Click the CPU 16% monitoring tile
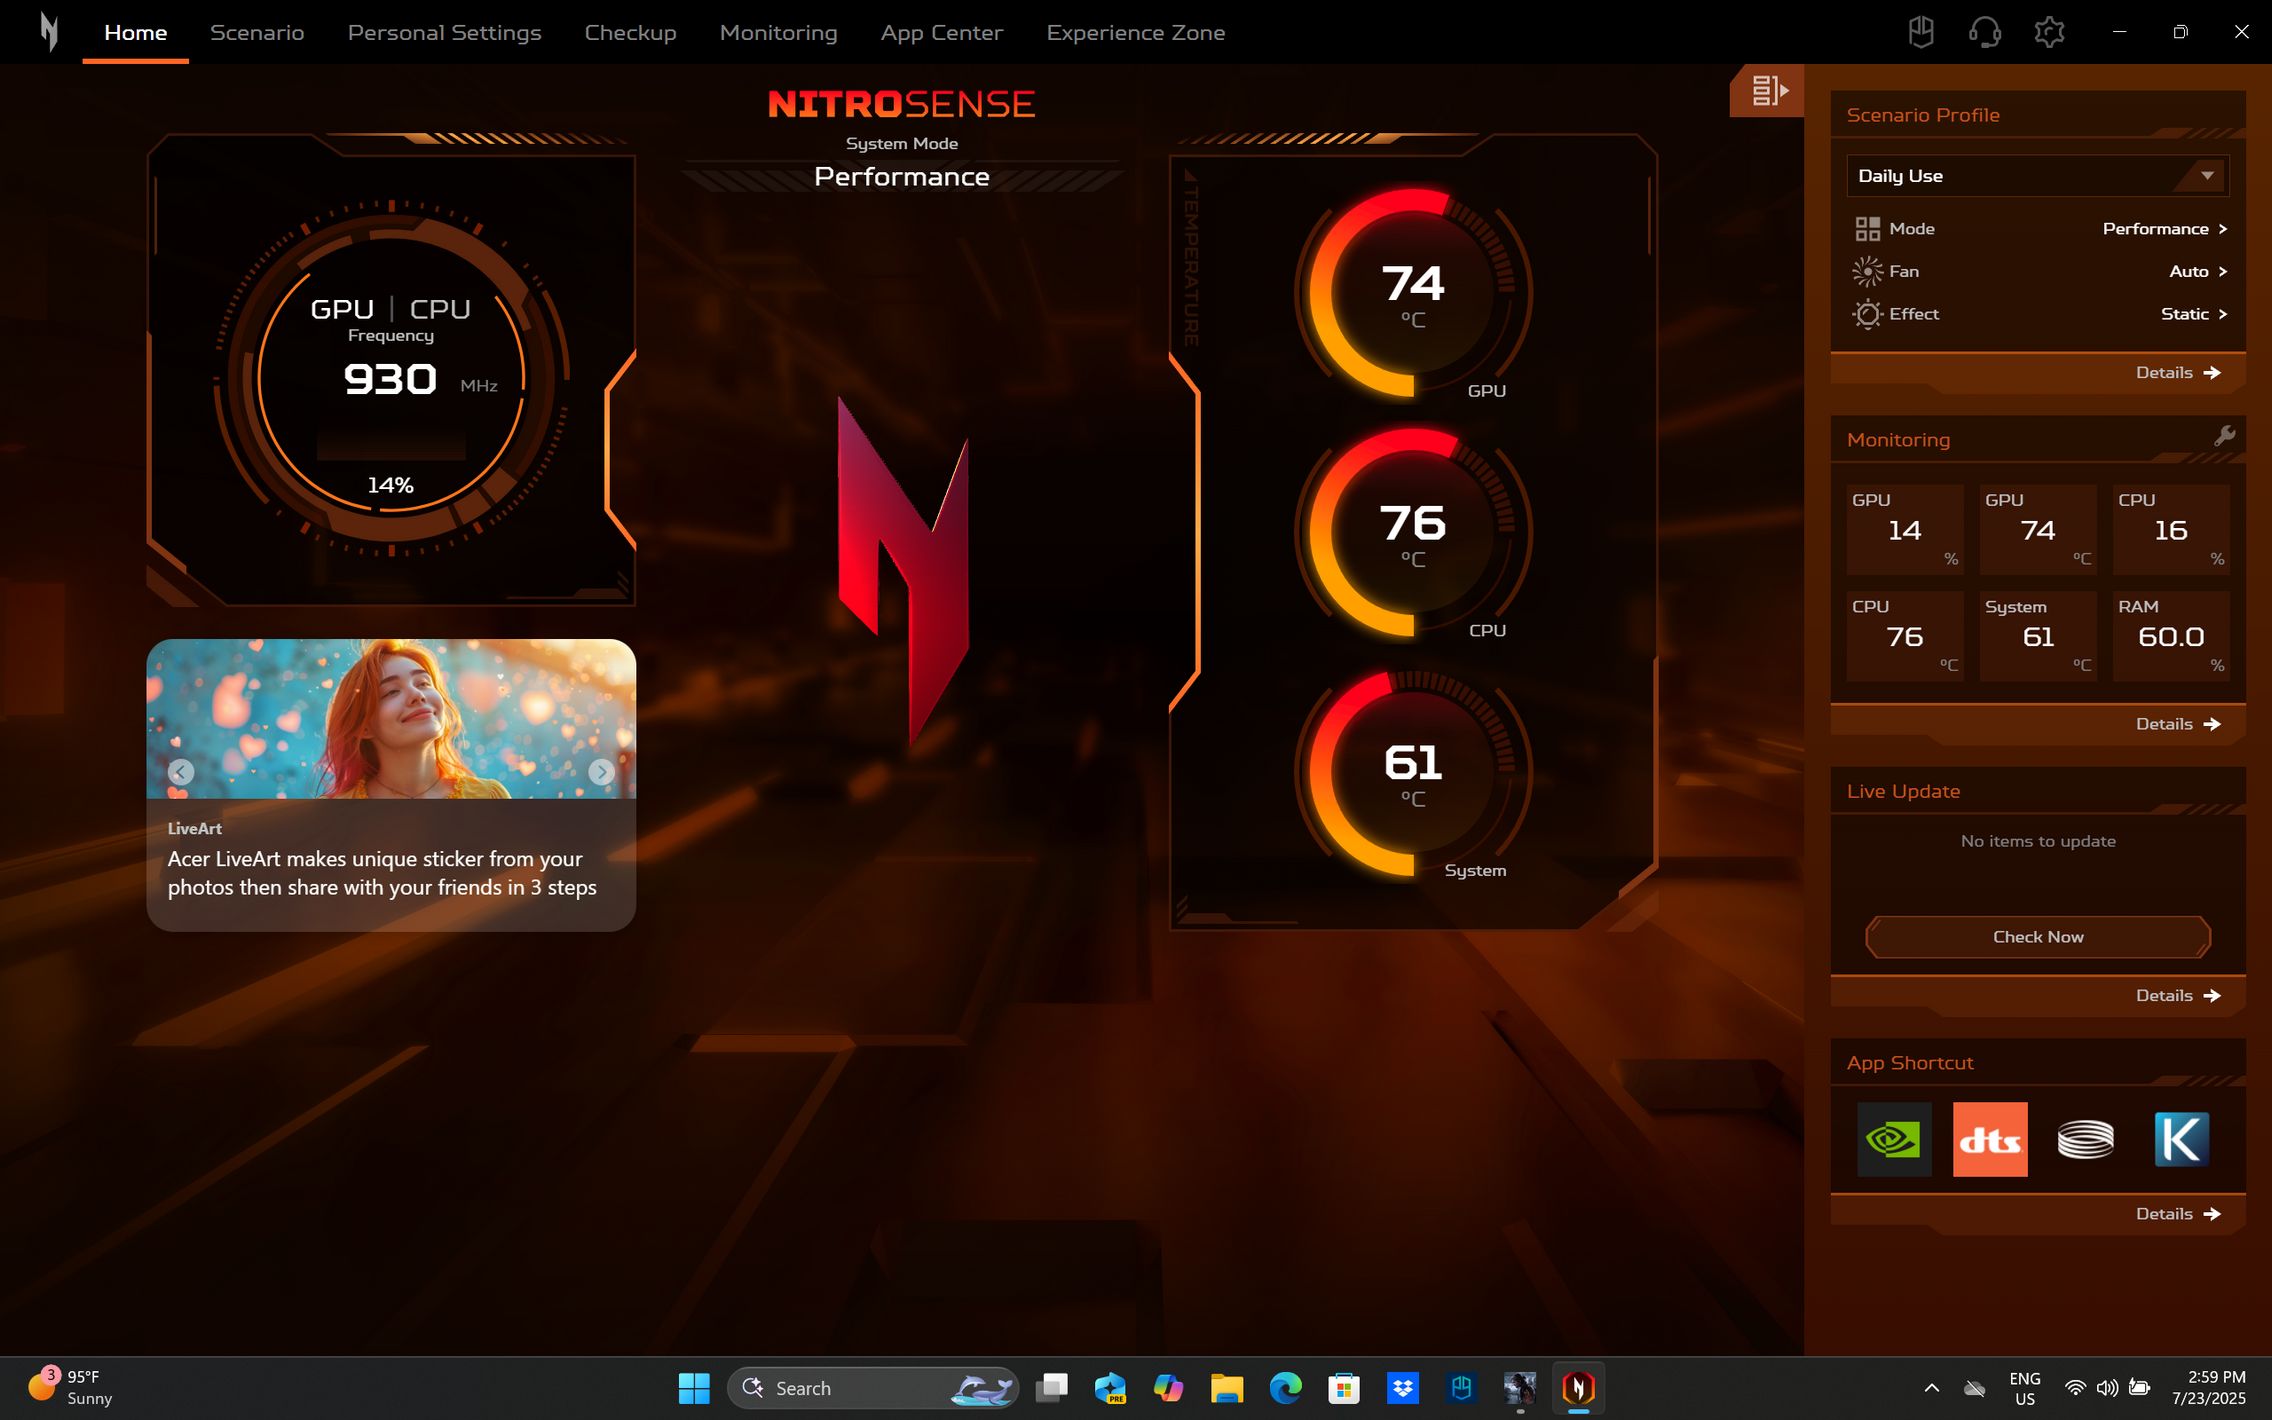This screenshot has height=1420, width=2272. (2171, 529)
